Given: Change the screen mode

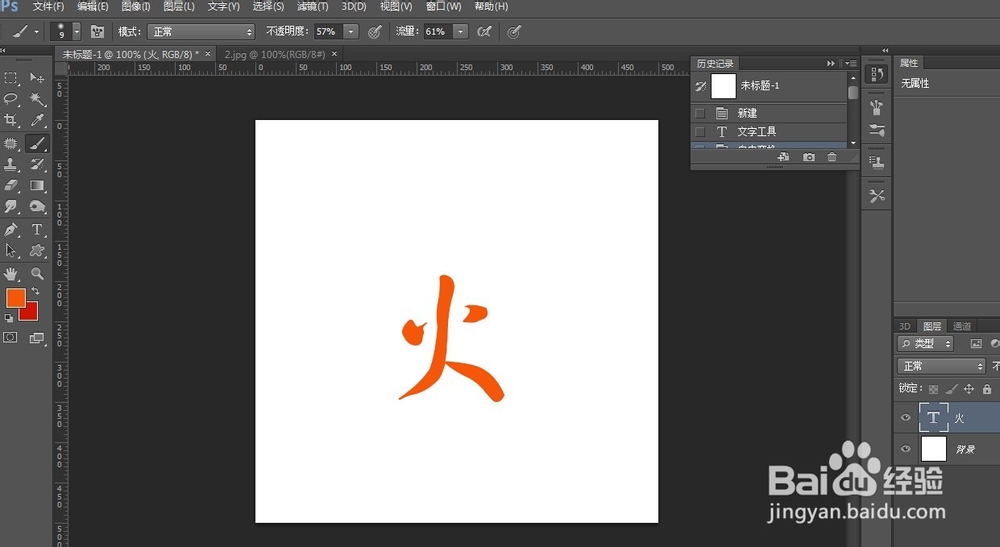Looking at the screenshot, I should (x=37, y=338).
